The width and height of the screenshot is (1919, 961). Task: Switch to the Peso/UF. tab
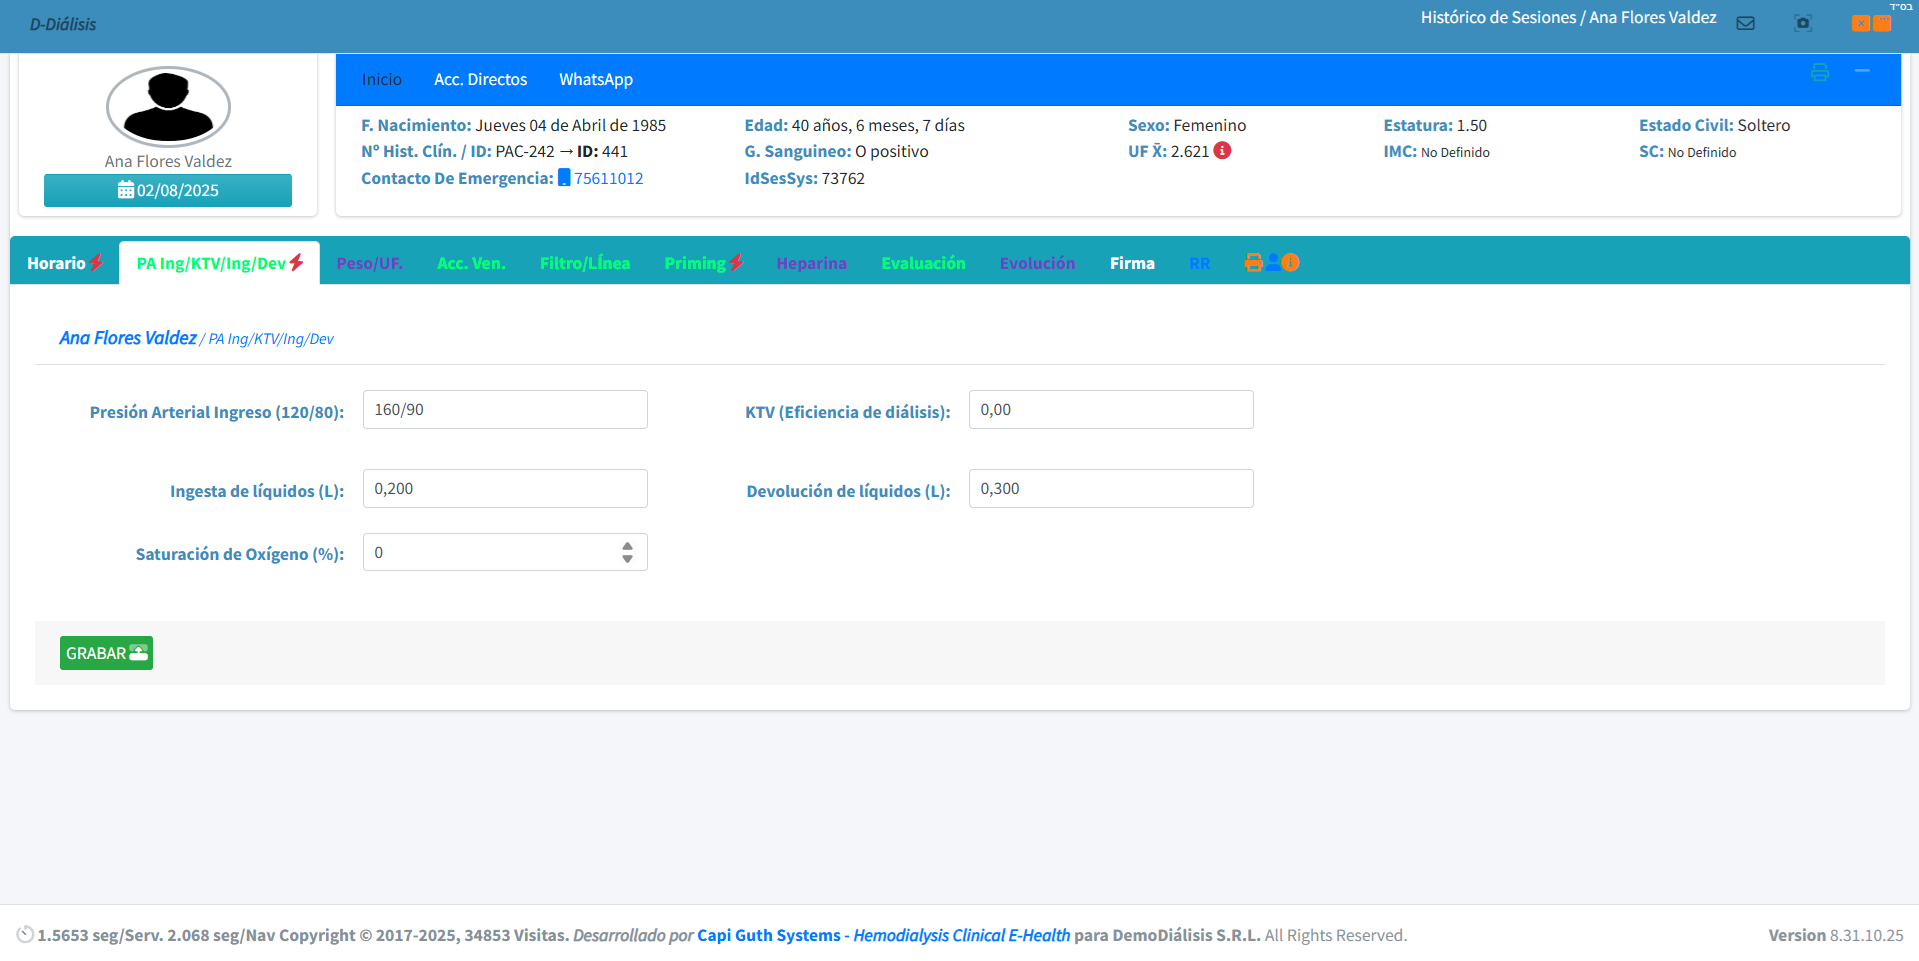[x=369, y=263]
